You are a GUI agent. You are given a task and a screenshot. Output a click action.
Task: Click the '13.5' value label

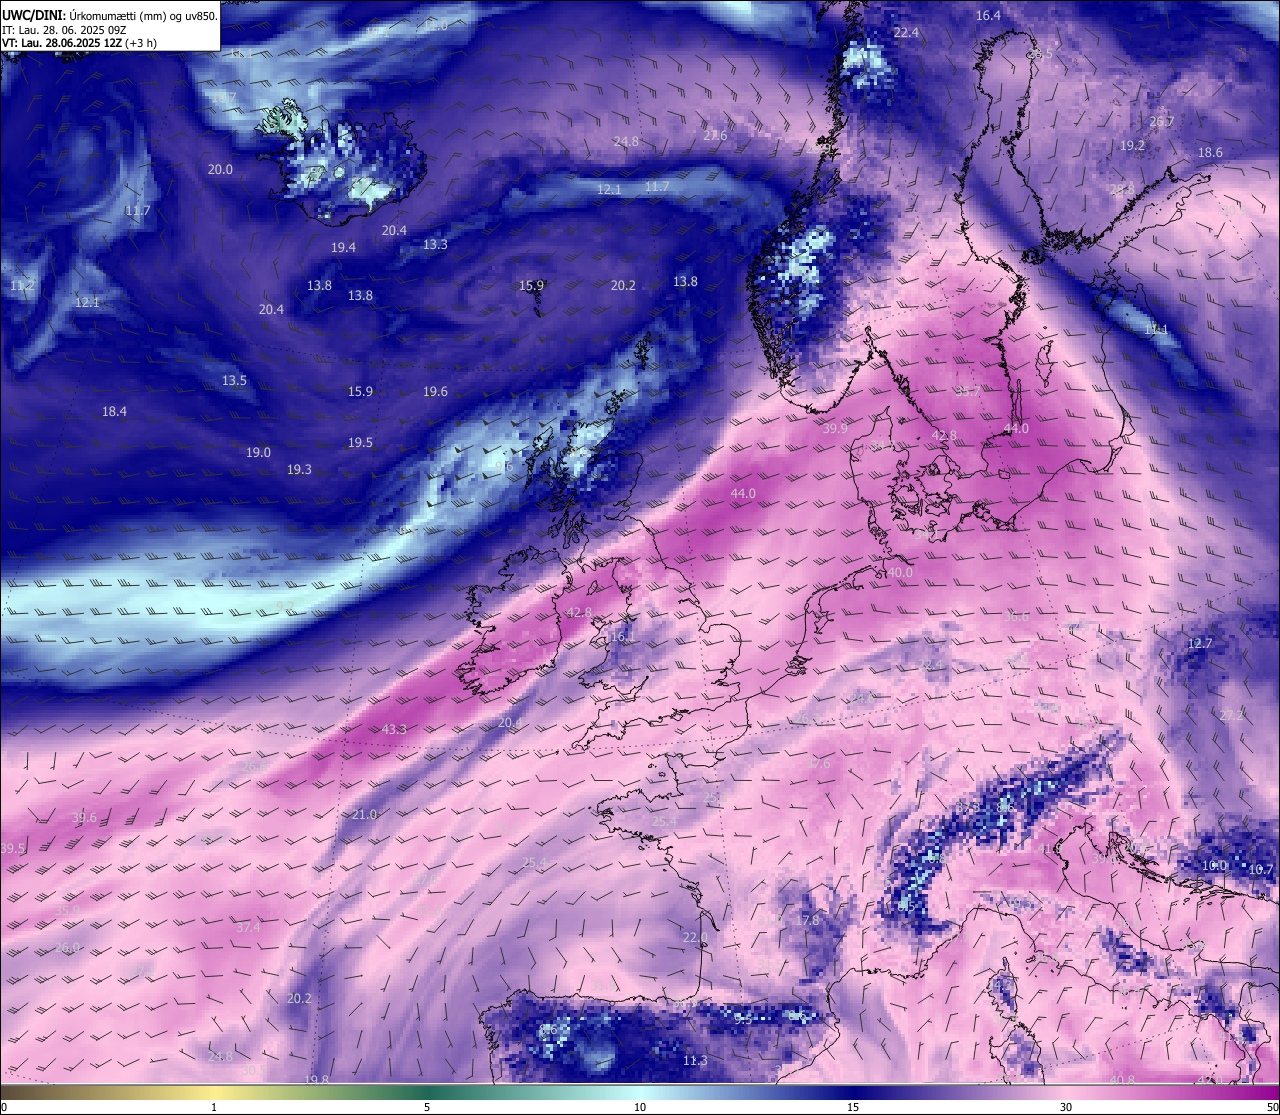click(234, 381)
